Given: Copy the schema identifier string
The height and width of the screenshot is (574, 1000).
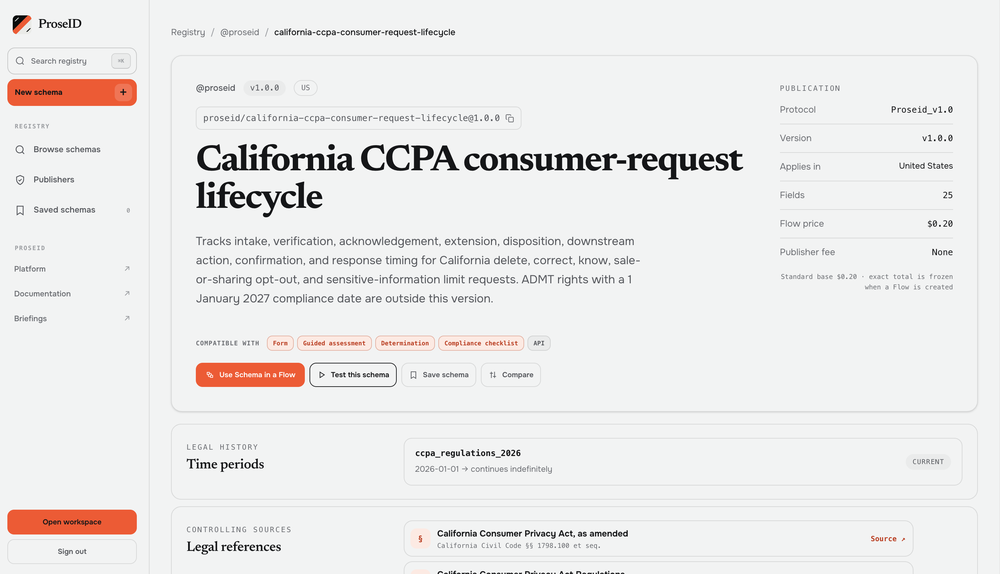Looking at the screenshot, I should pos(510,118).
